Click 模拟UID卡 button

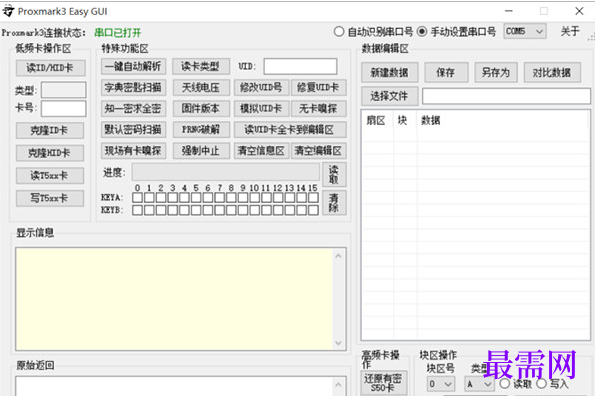261,109
